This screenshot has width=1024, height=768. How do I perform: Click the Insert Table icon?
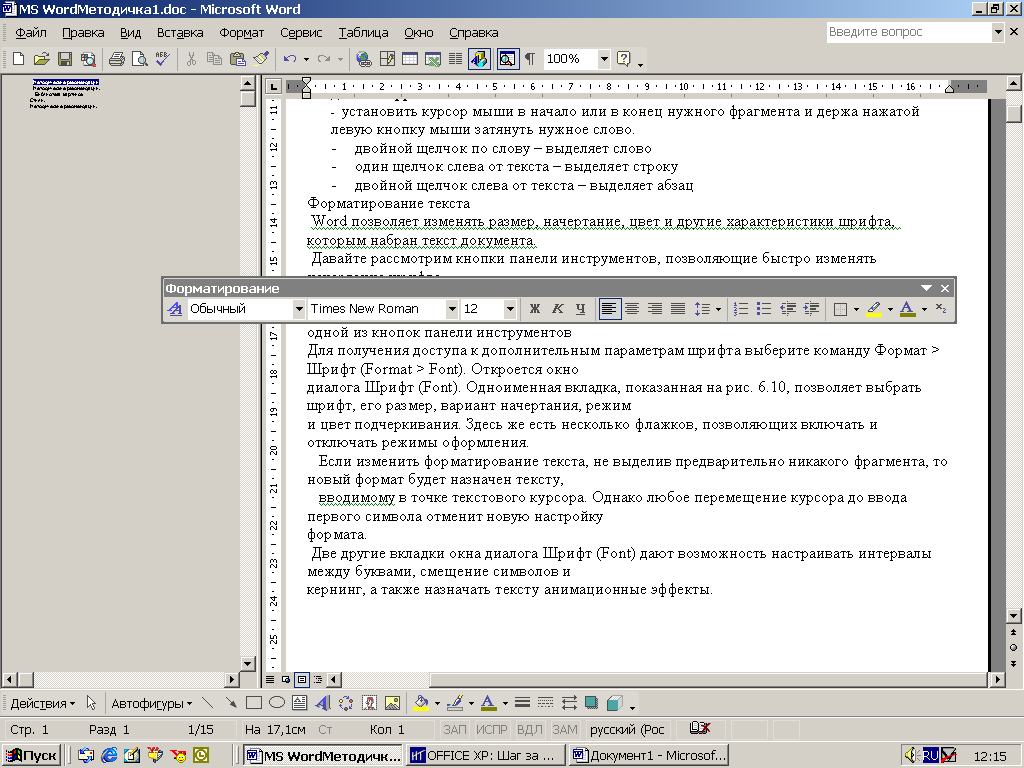pyautogui.click(x=409, y=59)
